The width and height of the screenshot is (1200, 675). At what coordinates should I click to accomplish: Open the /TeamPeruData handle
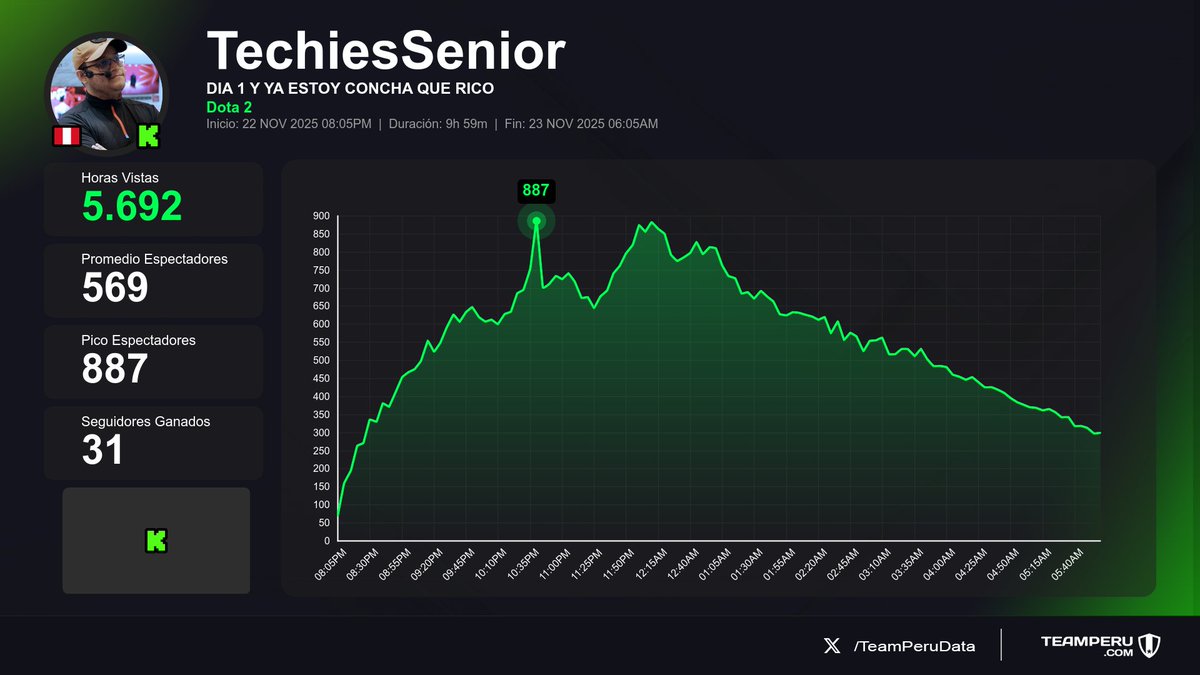(x=914, y=646)
